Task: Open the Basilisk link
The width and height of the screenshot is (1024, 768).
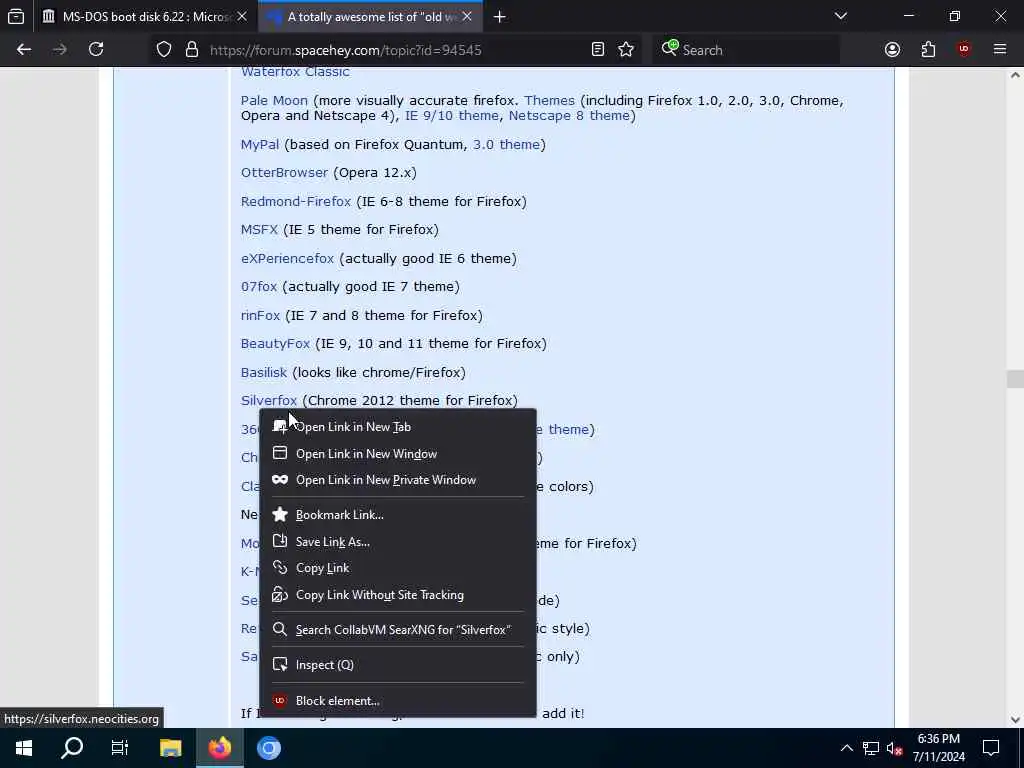Action: 264,372
